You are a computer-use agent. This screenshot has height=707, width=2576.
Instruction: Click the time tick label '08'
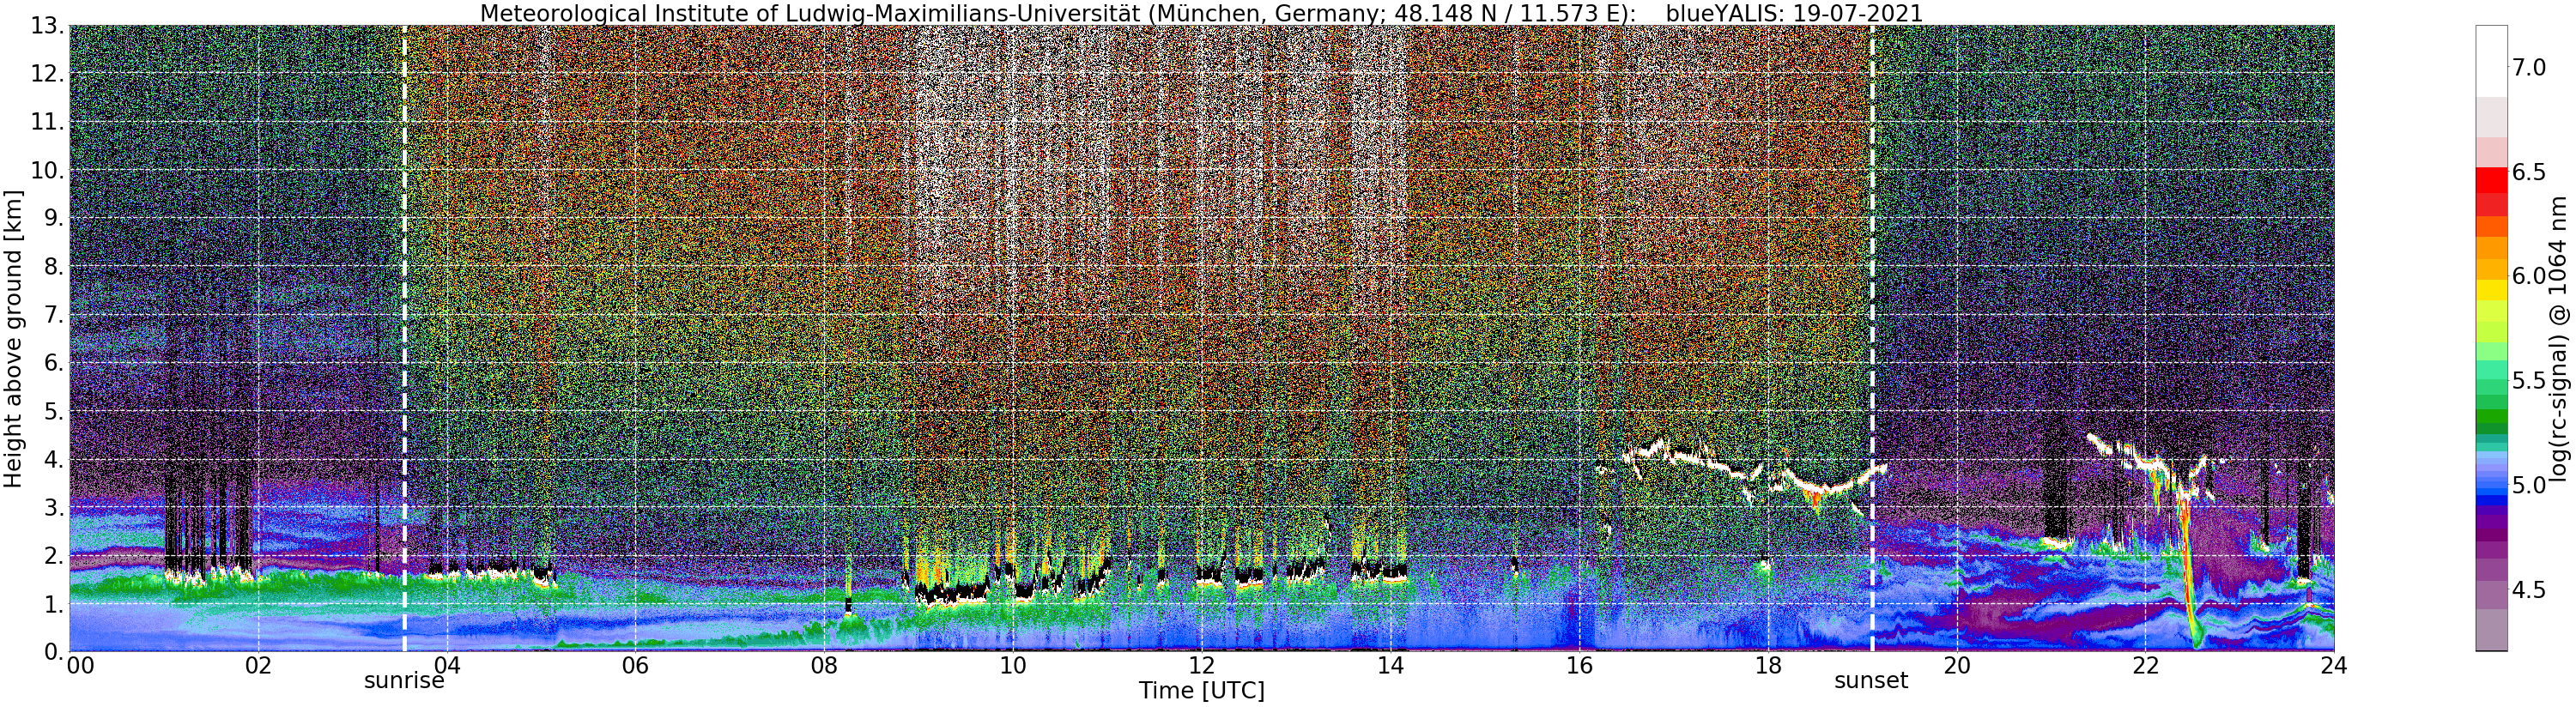tap(824, 666)
